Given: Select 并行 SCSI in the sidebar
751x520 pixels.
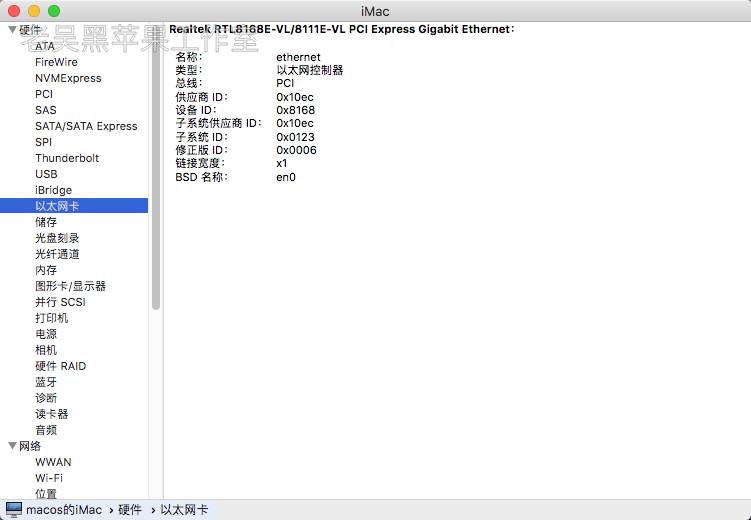Looking at the screenshot, I should pyautogui.click(x=60, y=302).
